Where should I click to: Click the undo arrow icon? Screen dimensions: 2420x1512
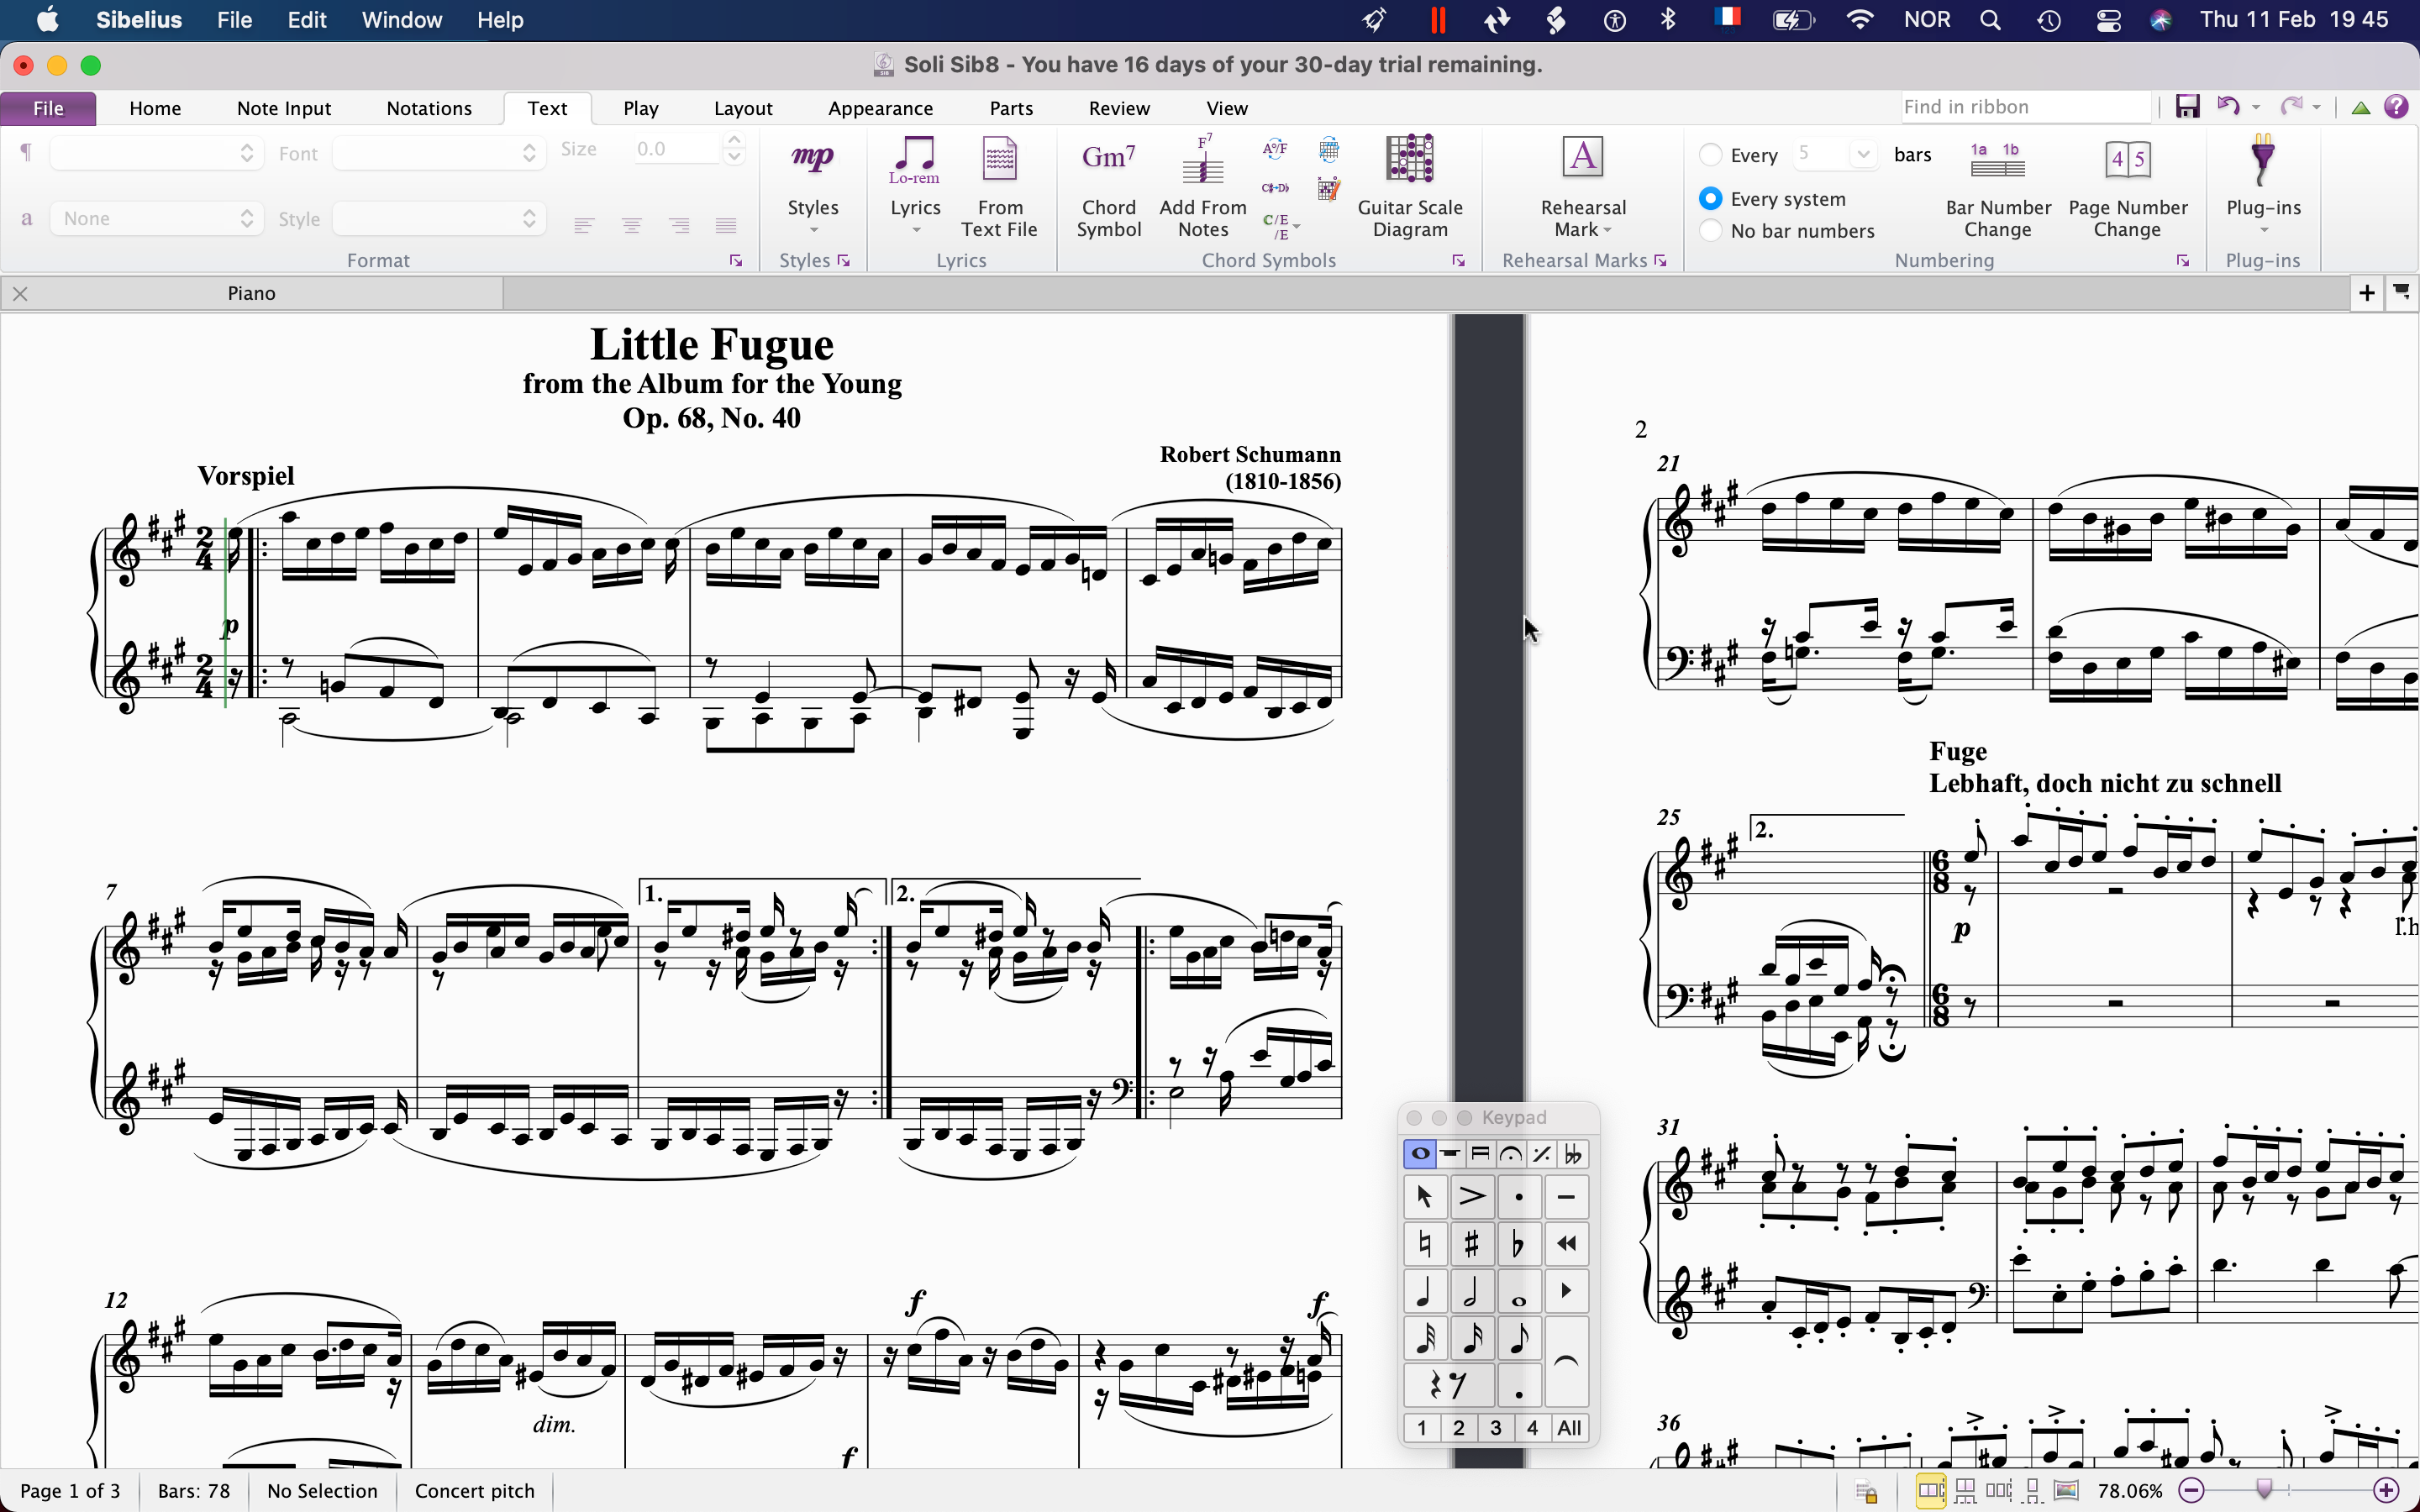[x=2228, y=107]
